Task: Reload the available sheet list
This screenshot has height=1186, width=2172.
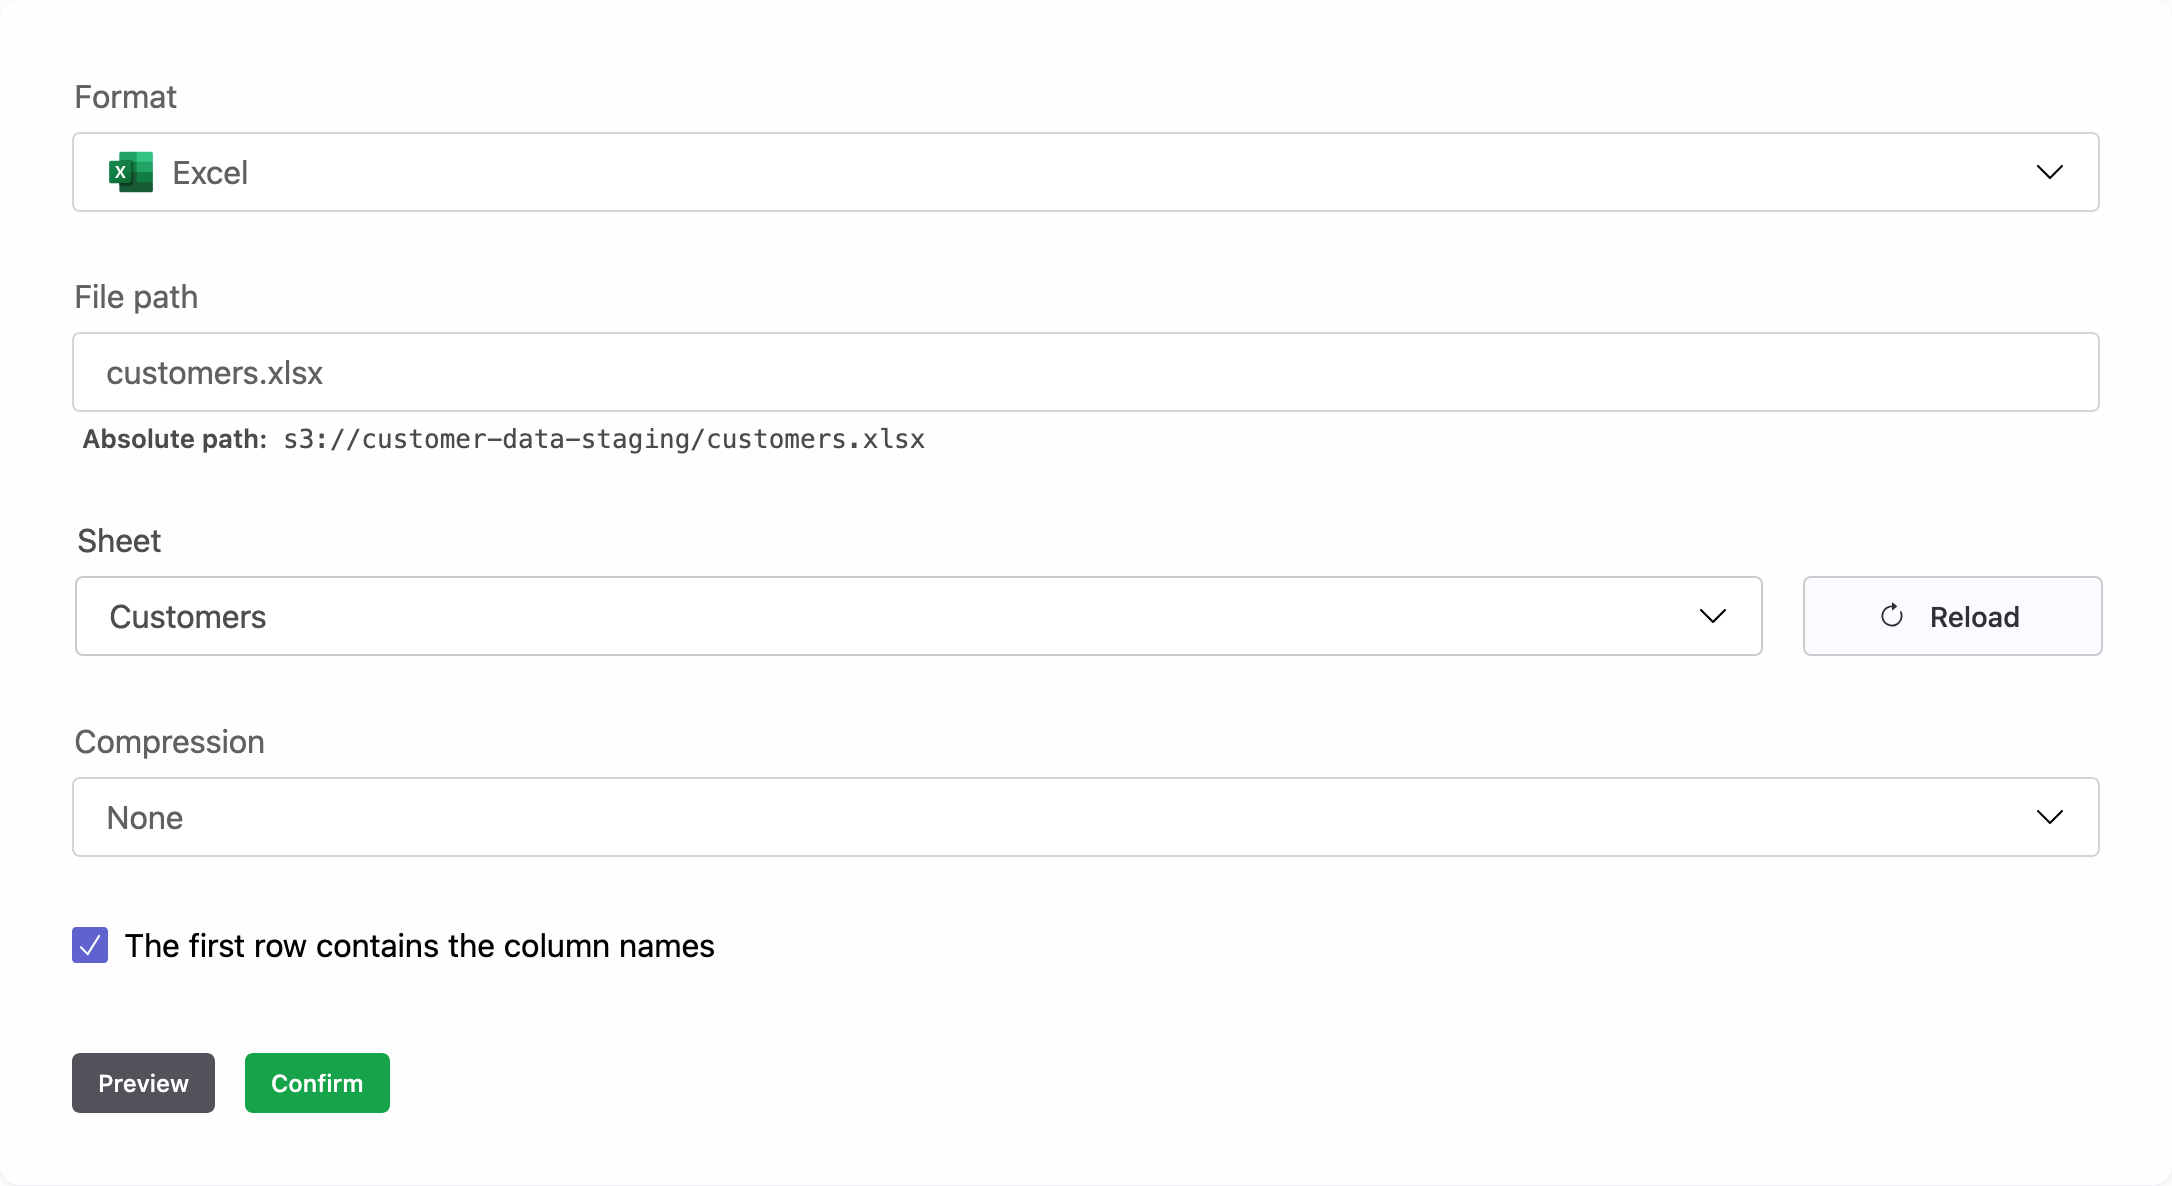Action: (x=1951, y=616)
